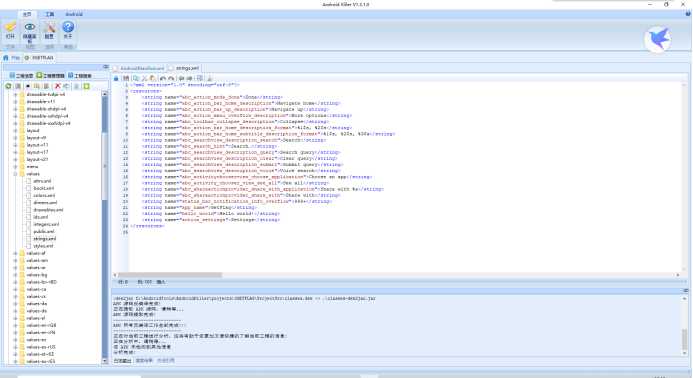The height and width of the screenshot is (378, 693).
Task: Expand the layout-v11 folder
Action: pos(15,145)
